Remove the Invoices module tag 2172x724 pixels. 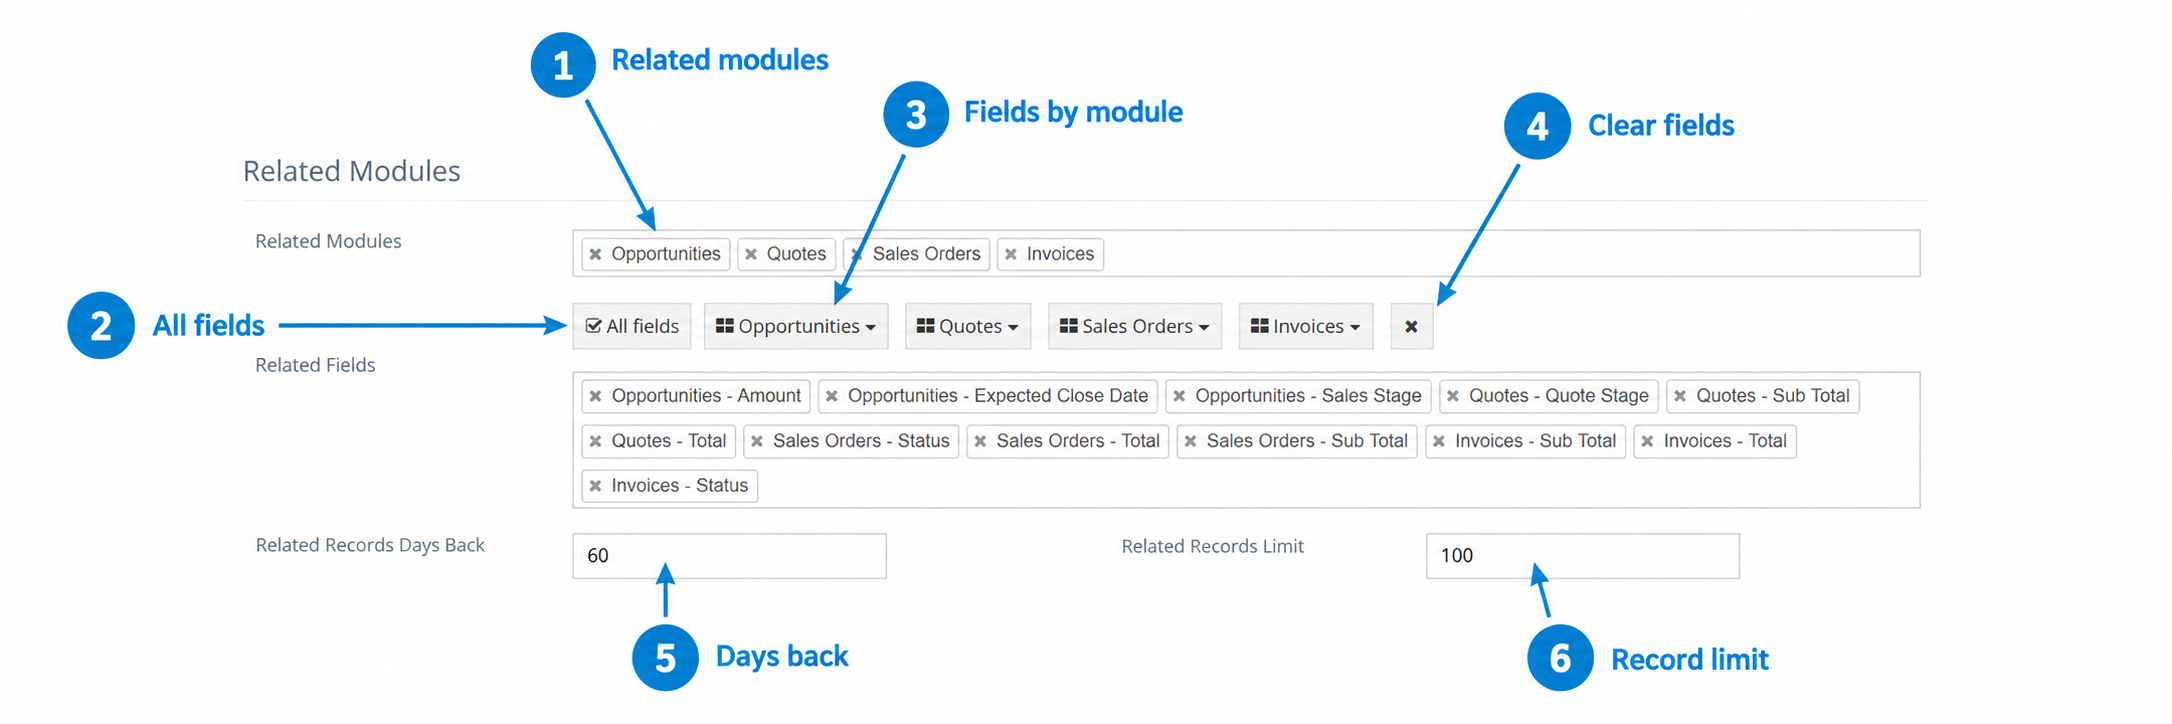click(x=1011, y=254)
